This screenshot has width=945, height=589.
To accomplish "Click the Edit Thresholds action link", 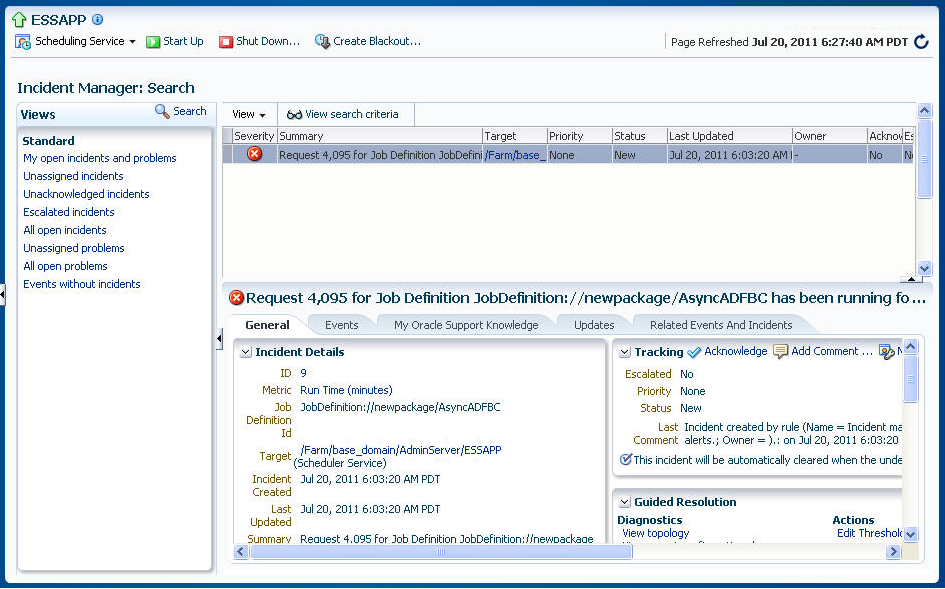I will 867,534.
